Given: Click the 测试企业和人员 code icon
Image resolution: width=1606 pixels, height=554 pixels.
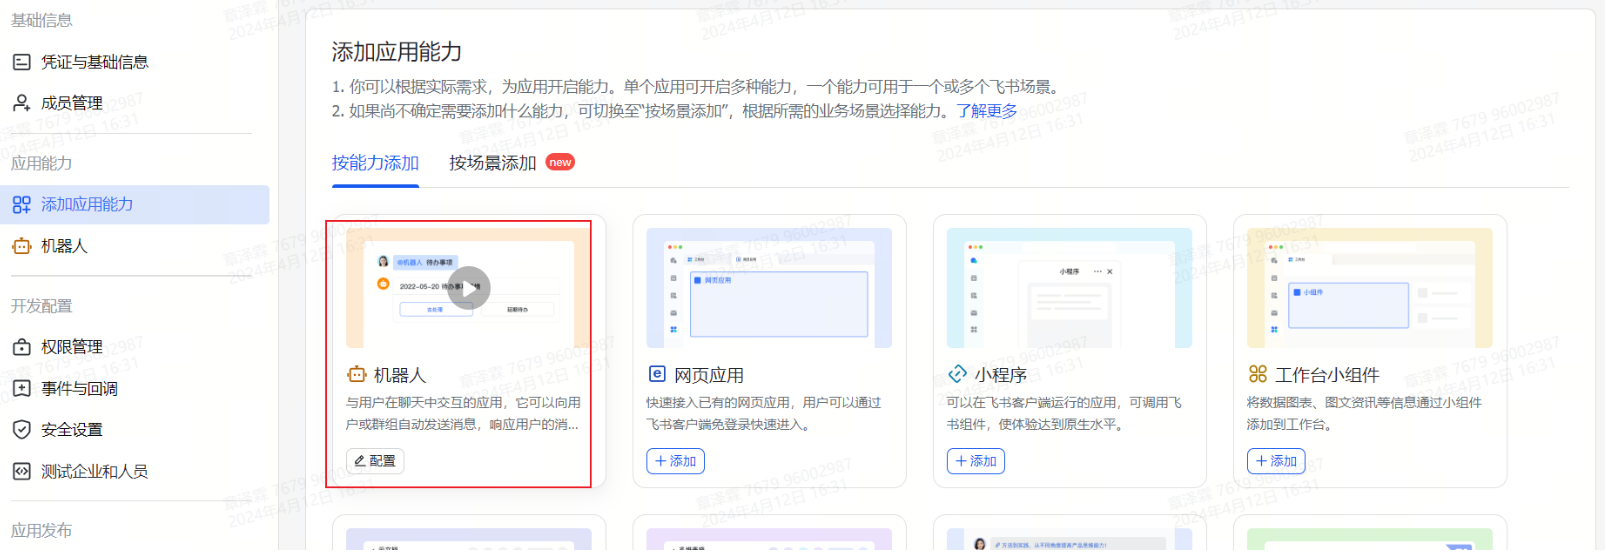Looking at the screenshot, I should point(21,471).
